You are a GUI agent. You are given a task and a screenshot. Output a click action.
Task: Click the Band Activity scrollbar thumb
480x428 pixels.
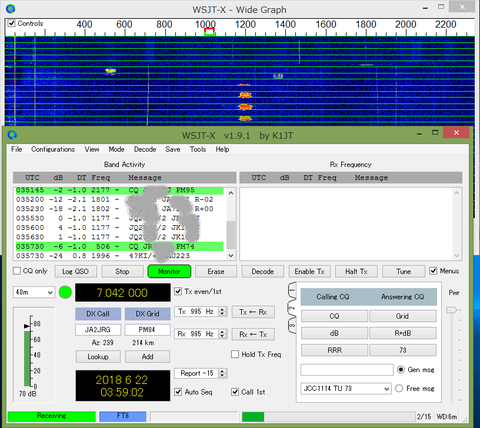pyautogui.click(x=231, y=235)
